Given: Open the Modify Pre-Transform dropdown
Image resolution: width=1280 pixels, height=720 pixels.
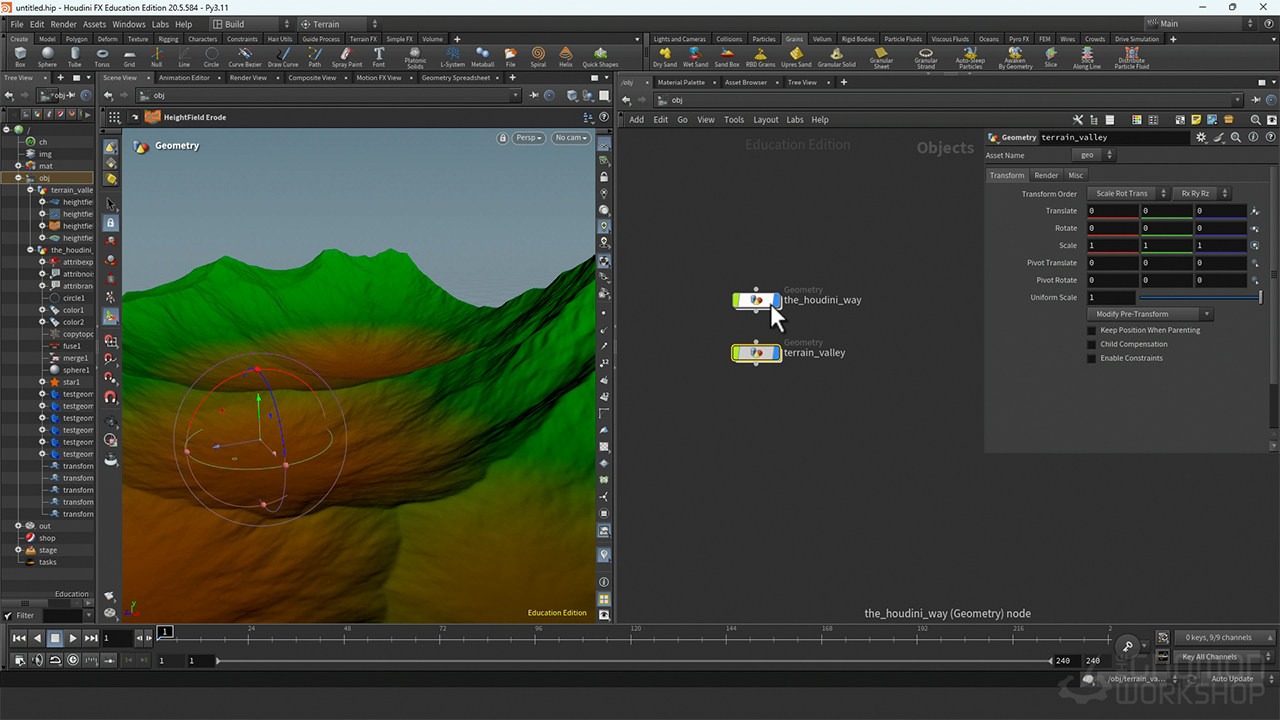Looking at the screenshot, I should point(1150,313).
